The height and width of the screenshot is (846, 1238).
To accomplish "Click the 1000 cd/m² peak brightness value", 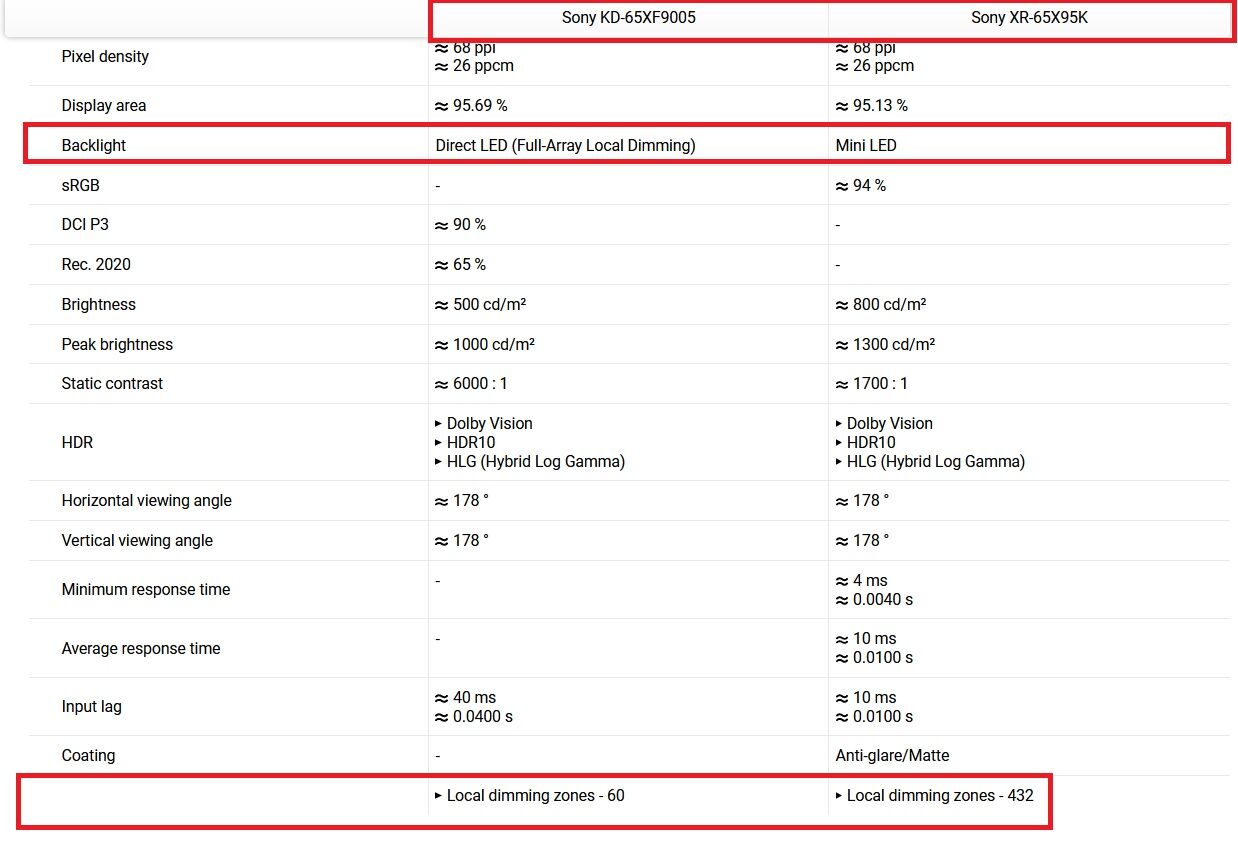I will pos(485,344).
